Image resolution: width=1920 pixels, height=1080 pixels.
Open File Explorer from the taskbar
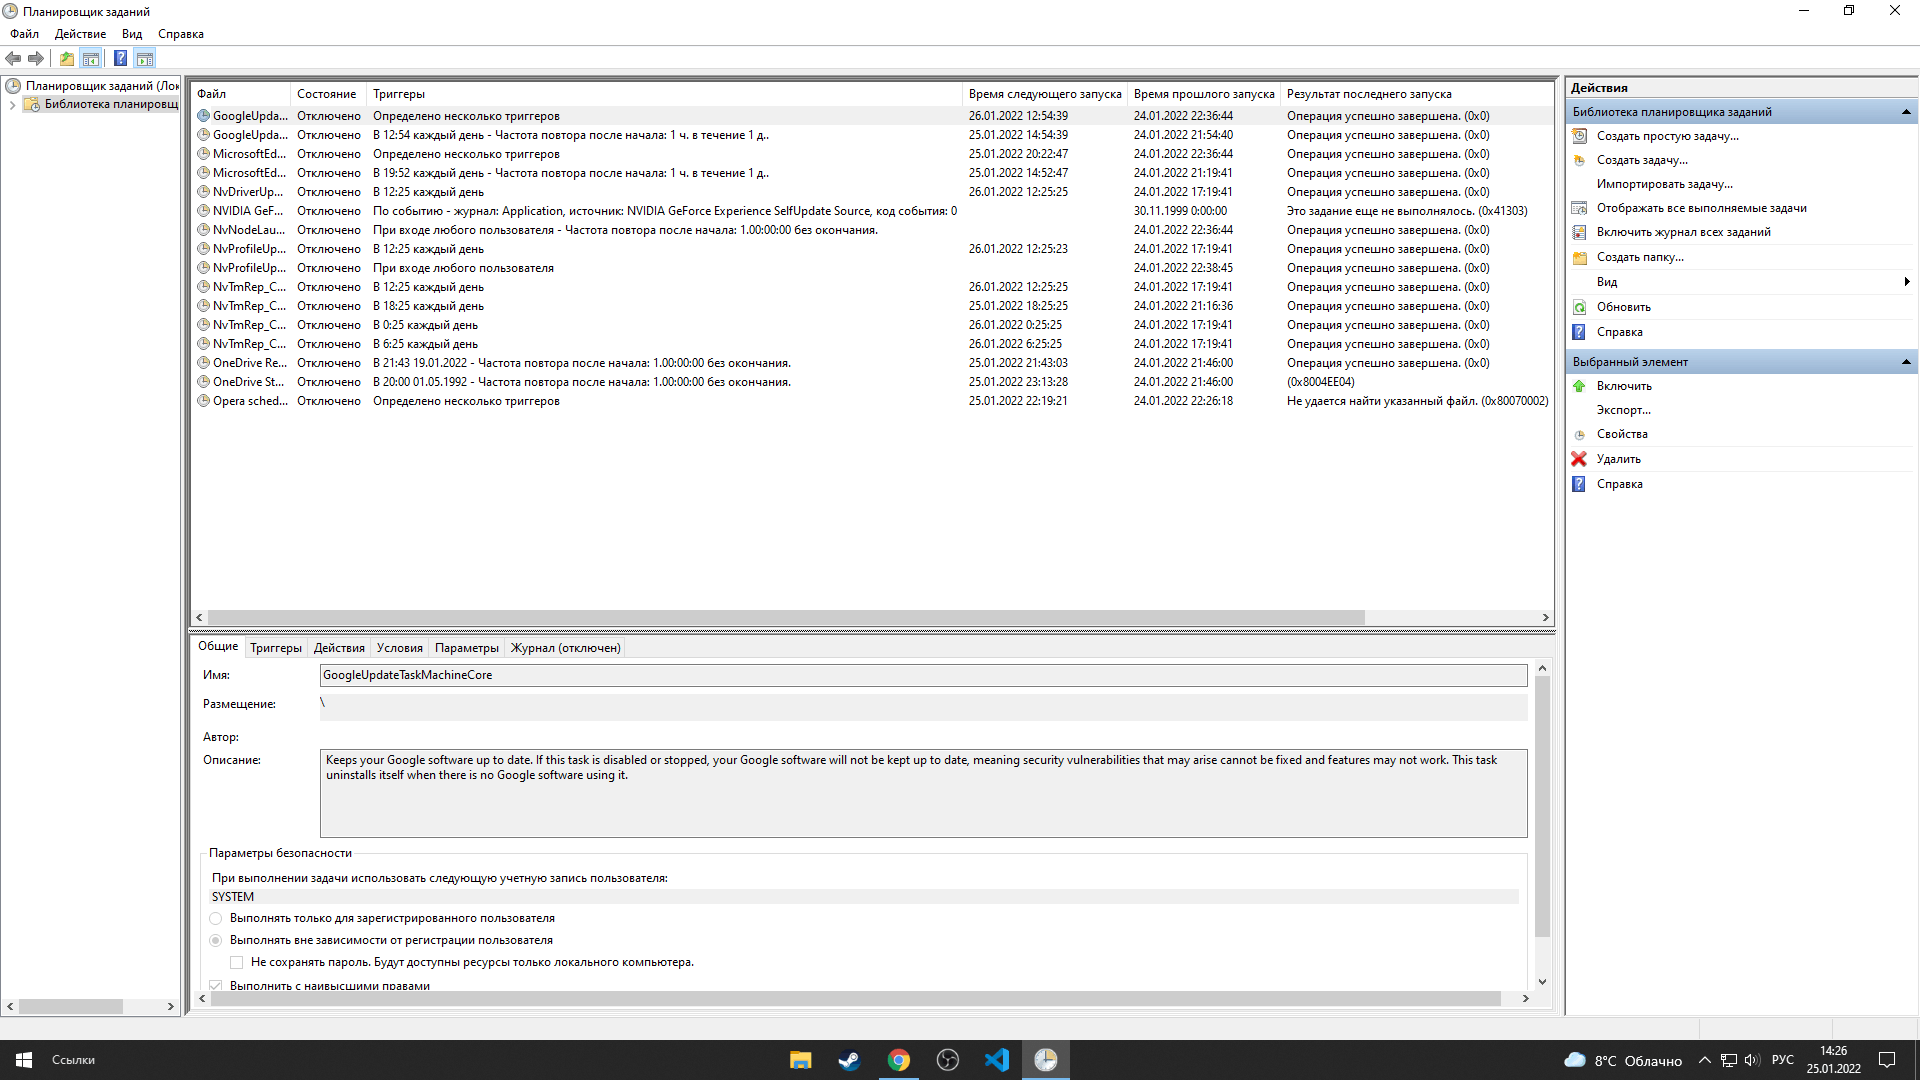pyautogui.click(x=800, y=1060)
